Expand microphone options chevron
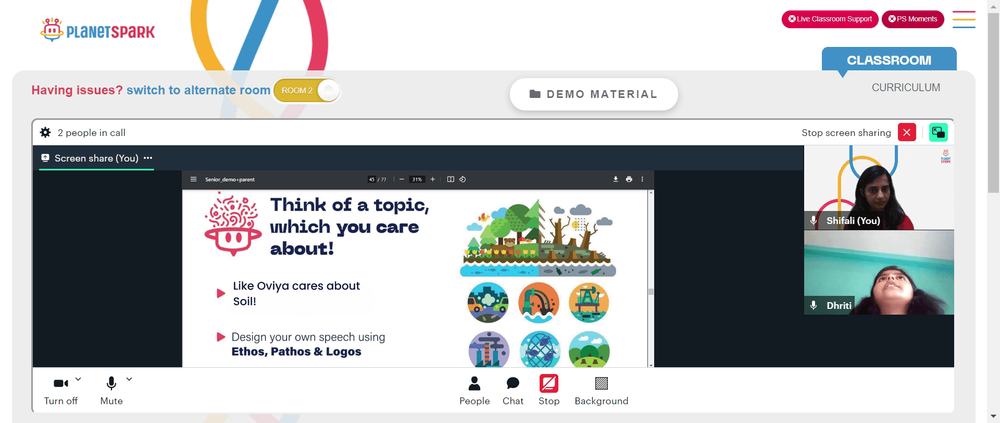The height and width of the screenshot is (423, 1000). tap(129, 379)
